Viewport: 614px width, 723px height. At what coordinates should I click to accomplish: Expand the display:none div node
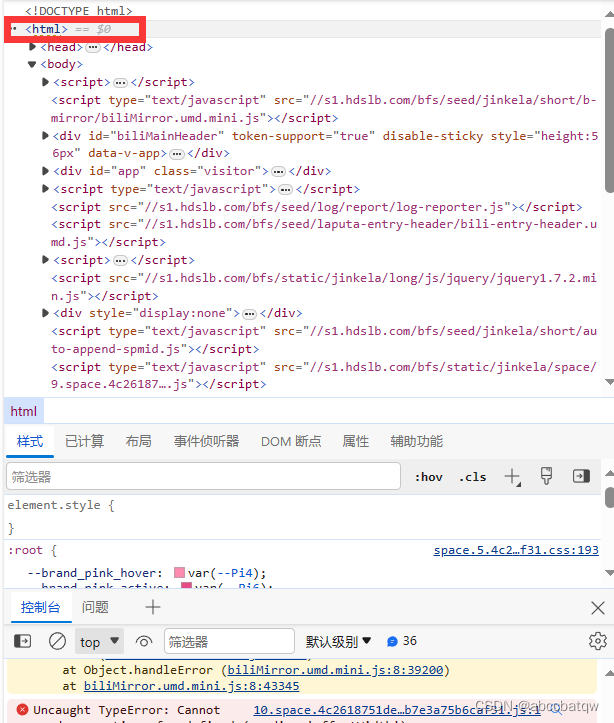coord(45,313)
